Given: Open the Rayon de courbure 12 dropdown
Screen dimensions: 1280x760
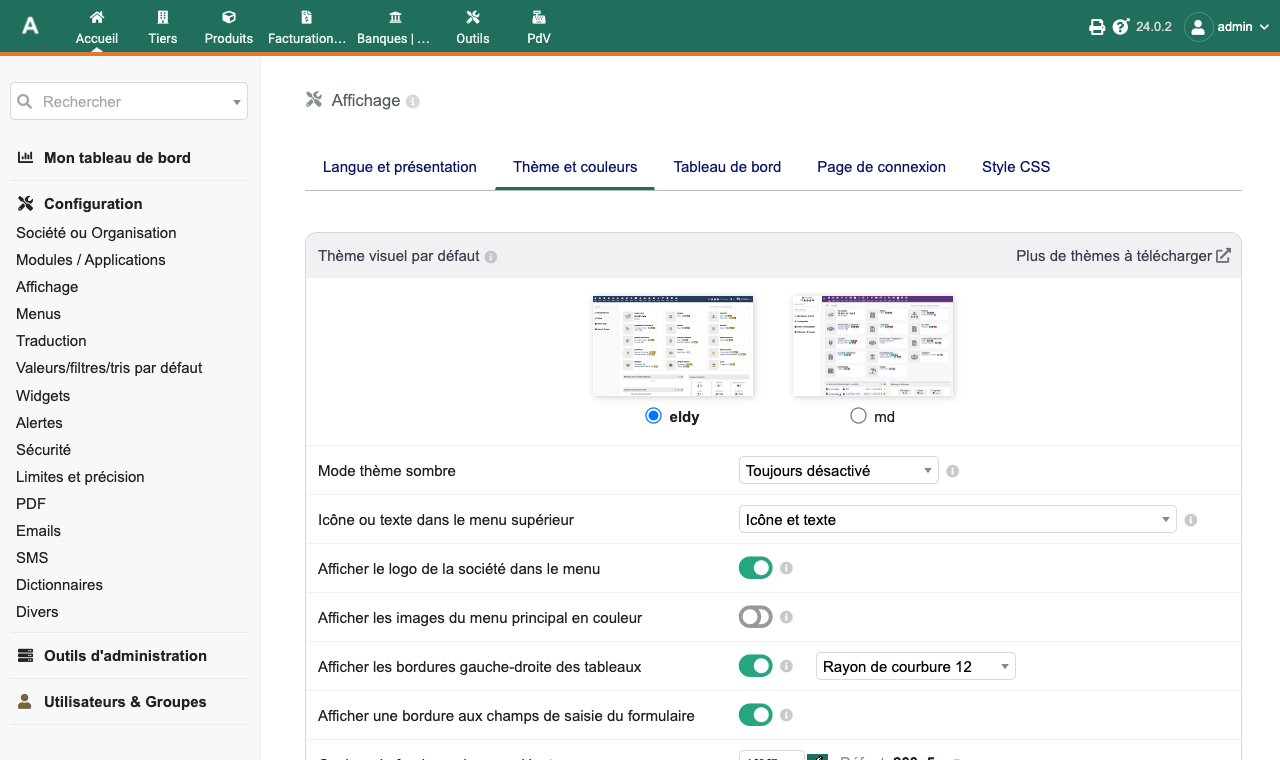Looking at the screenshot, I should click(x=916, y=666).
